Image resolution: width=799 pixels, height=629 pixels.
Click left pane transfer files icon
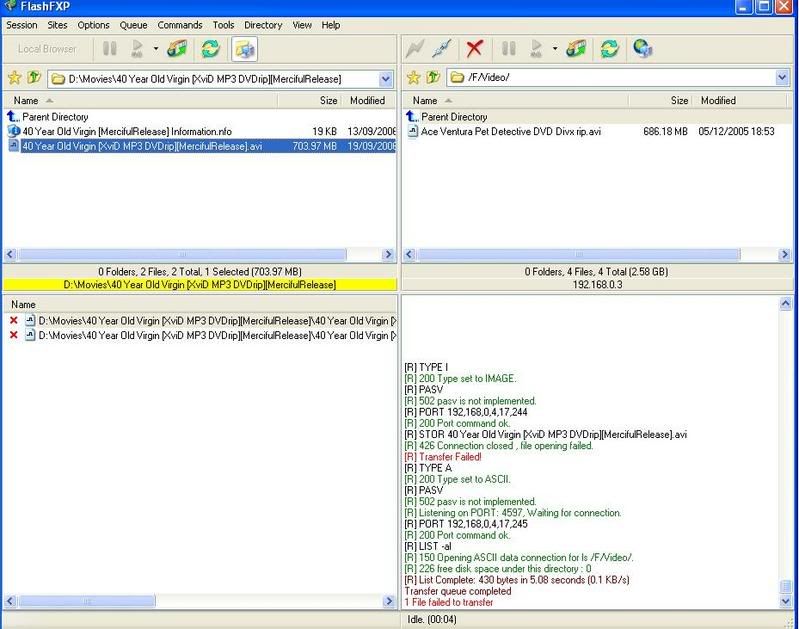pyautogui.click(x=177, y=49)
